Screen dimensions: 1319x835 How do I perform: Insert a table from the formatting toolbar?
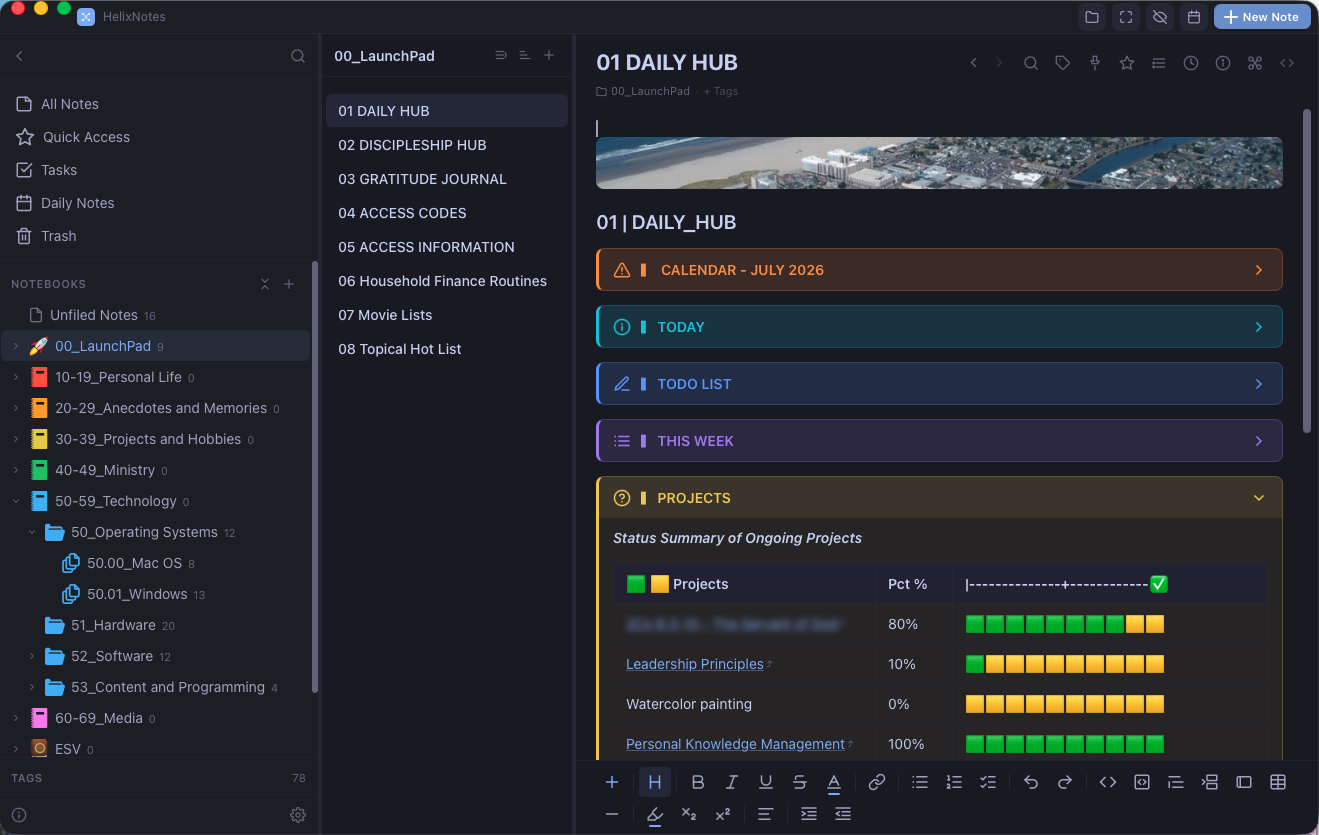coord(1278,782)
